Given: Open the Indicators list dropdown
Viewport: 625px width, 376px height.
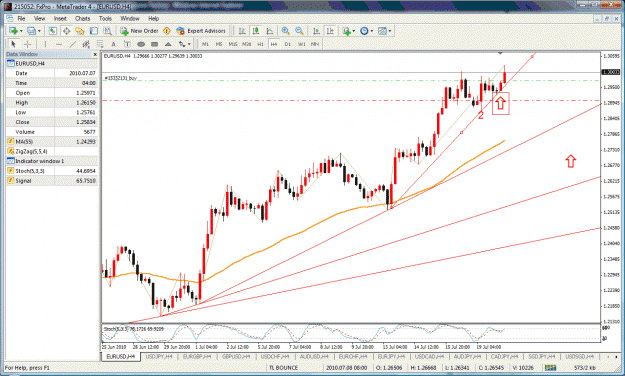Looking at the screenshot, I should click(x=348, y=31).
